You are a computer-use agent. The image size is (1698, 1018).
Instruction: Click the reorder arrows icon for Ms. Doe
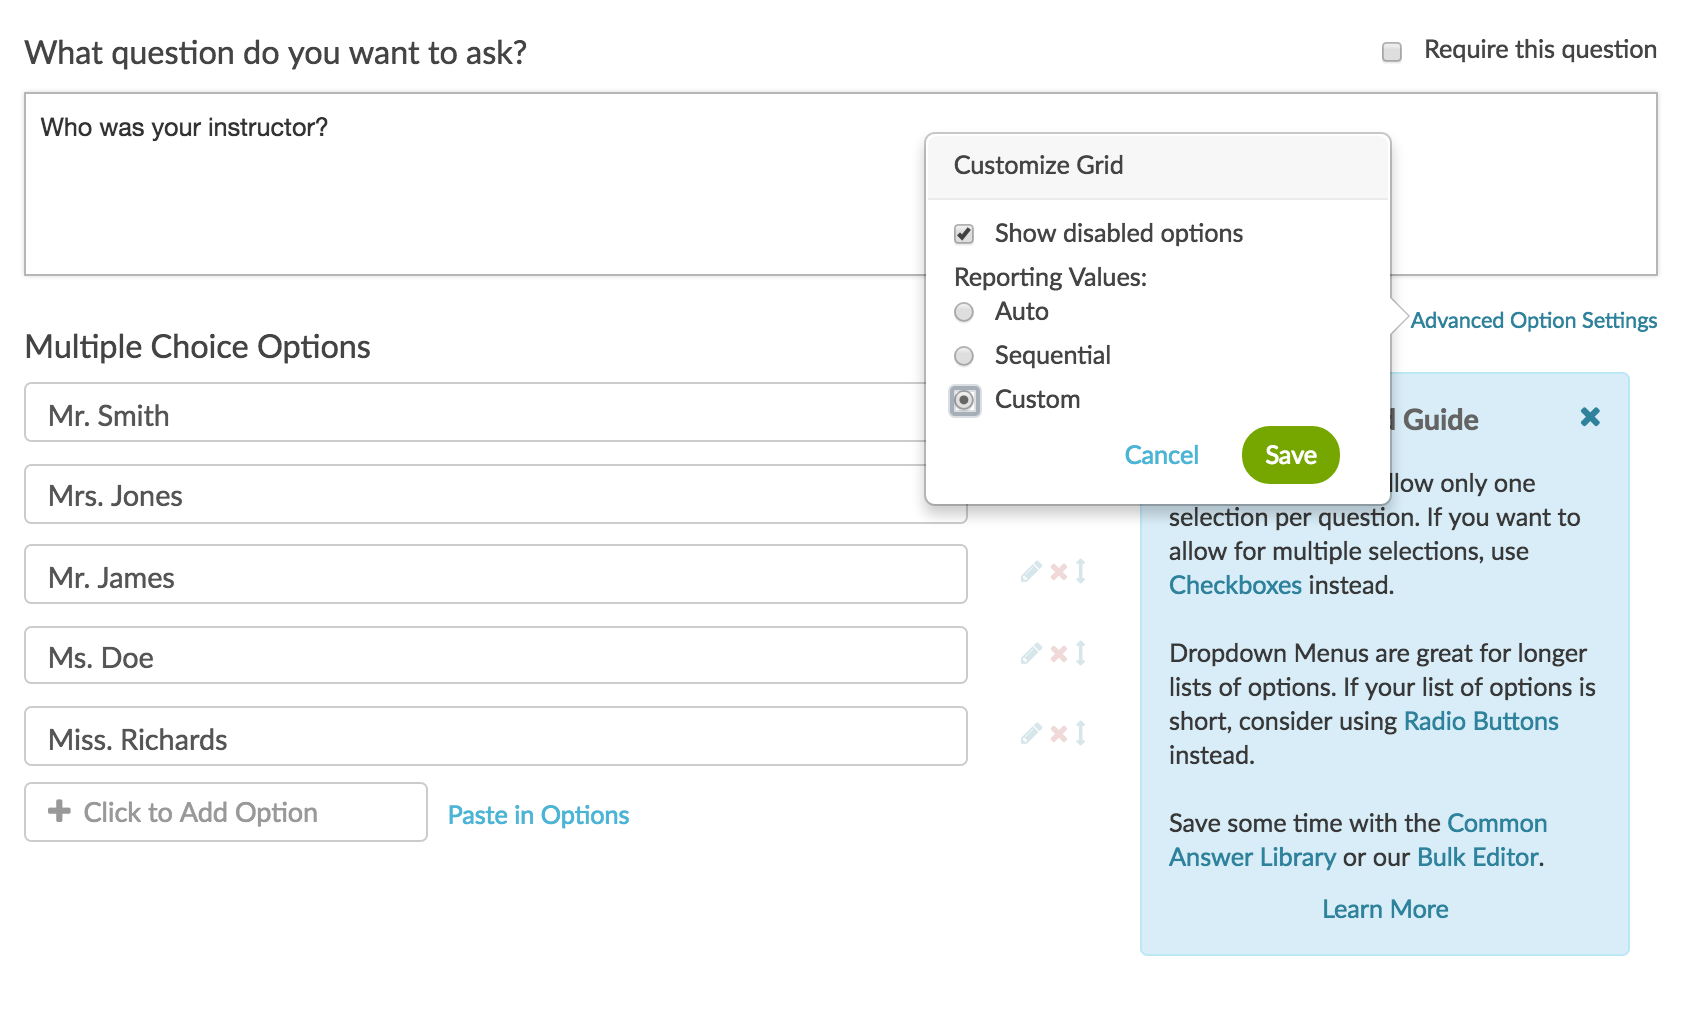(1081, 654)
